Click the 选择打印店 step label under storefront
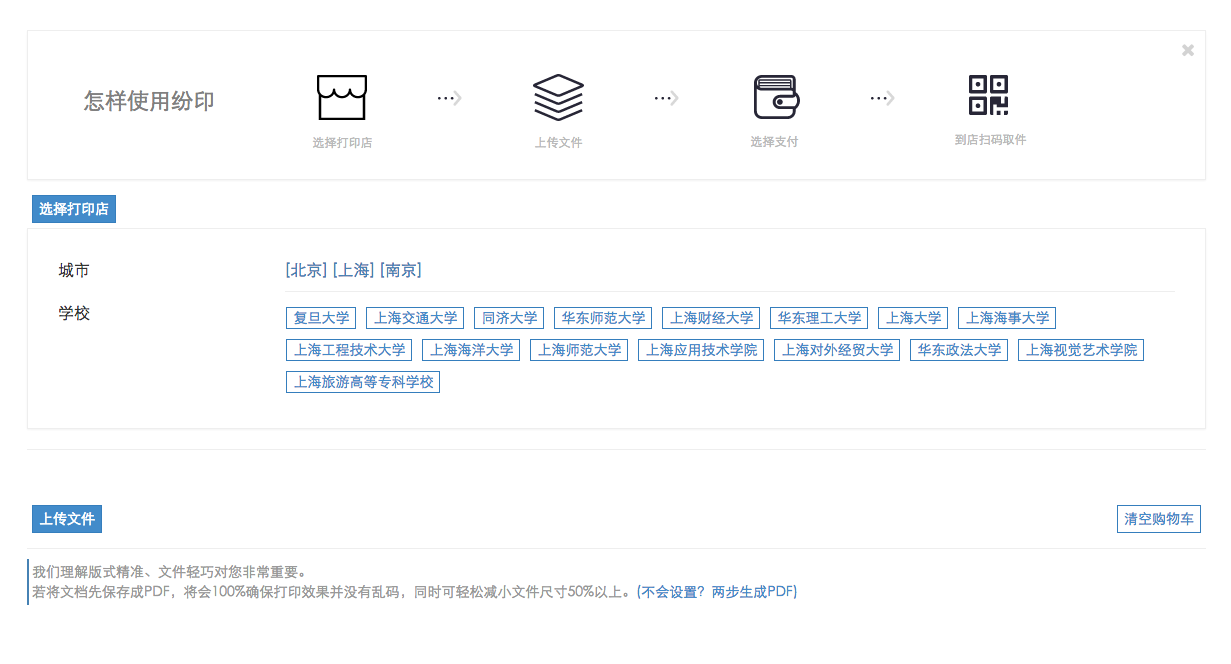The image size is (1231, 664). (342, 143)
